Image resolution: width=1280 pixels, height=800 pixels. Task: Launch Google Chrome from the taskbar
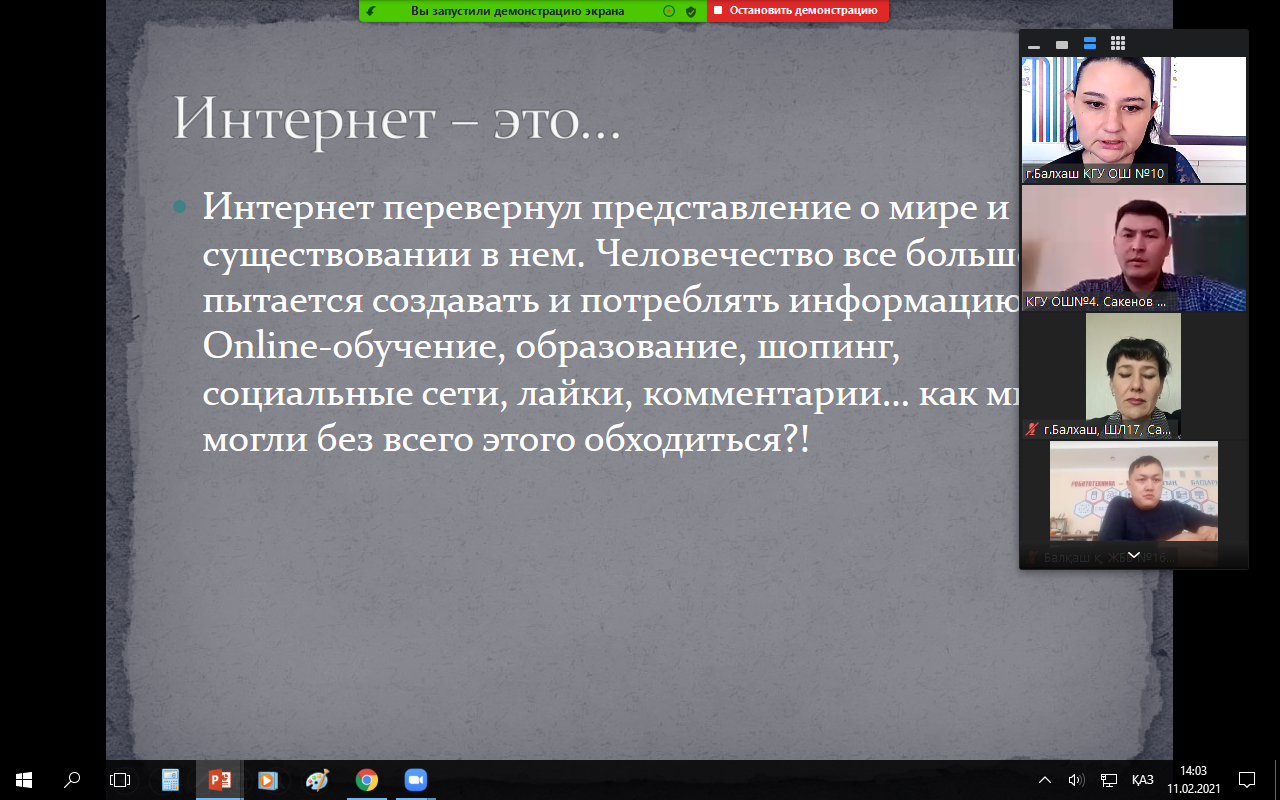pos(367,780)
